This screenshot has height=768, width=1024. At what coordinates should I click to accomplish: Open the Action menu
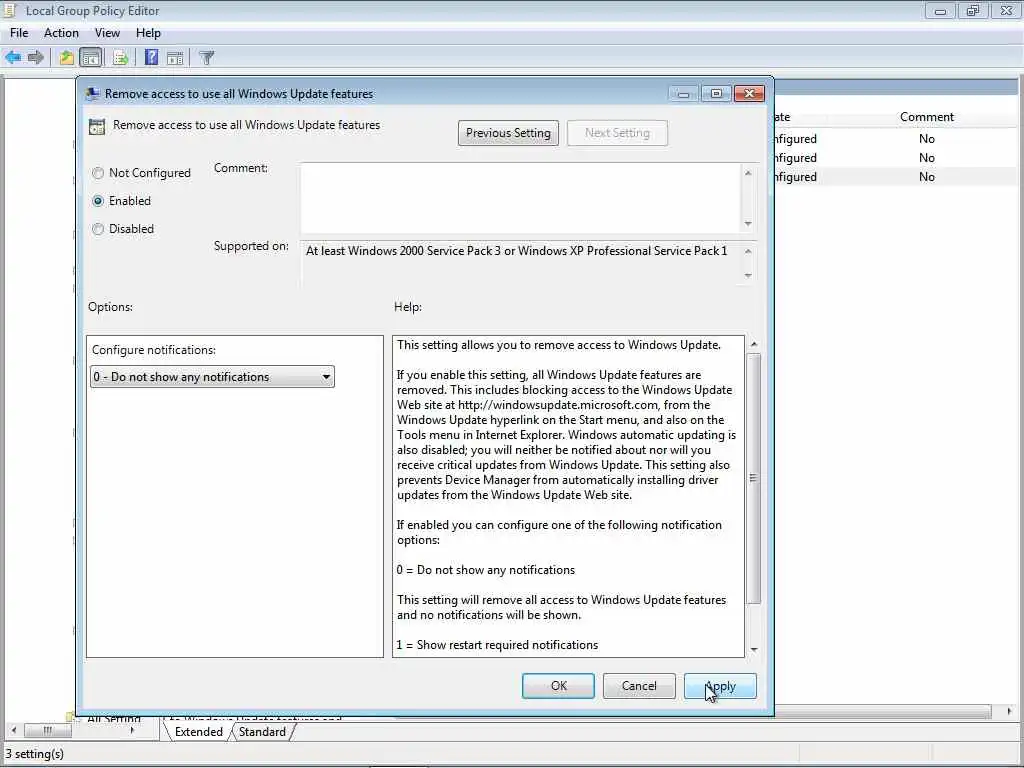61,33
